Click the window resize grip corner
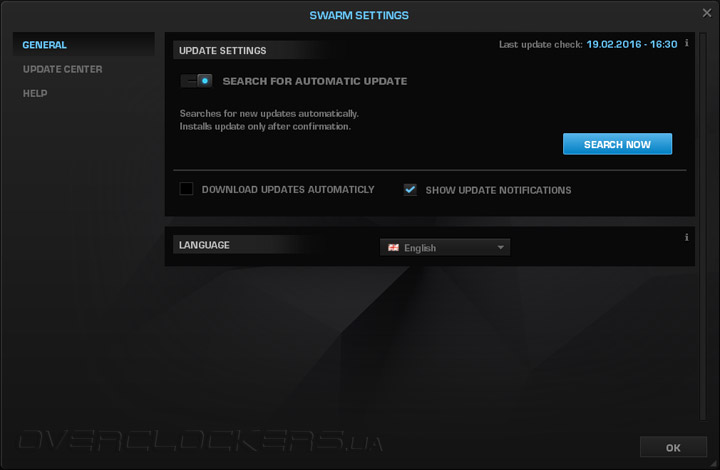This screenshot has width=720, height=470. pyautogui.click(x=713, y=464)
